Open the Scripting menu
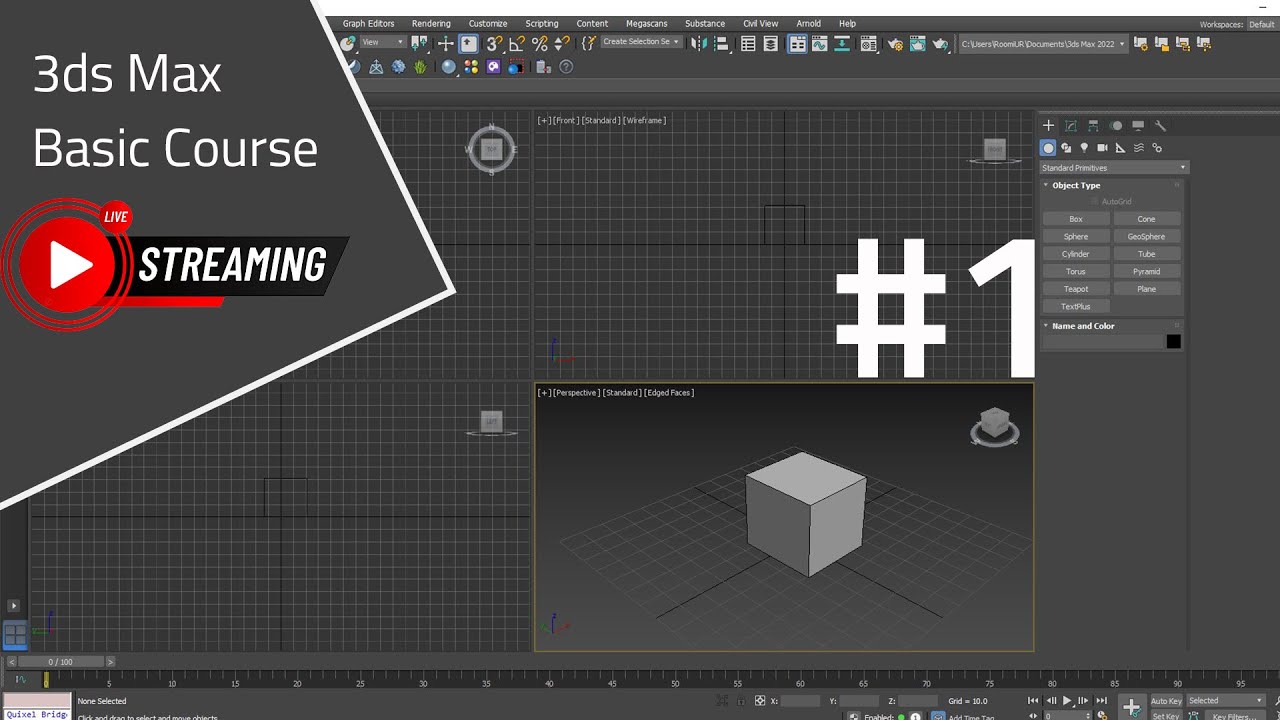This screenshot has height=720, width=1280. (x=542, y=24)
